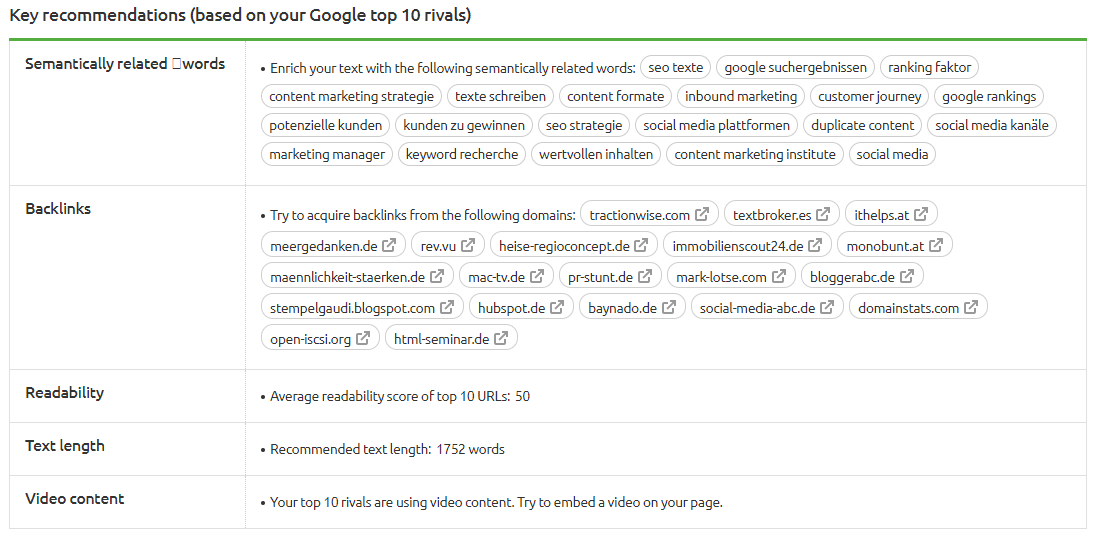The image size is (1096, 539).
Task: Open the heise-regioconcept.de backlink domain
Action: click(x=564, y=246)
